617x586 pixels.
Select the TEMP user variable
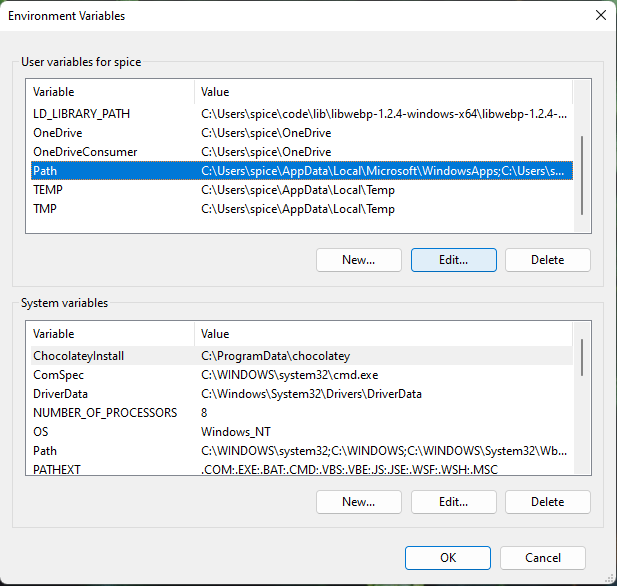click(48, 190)
